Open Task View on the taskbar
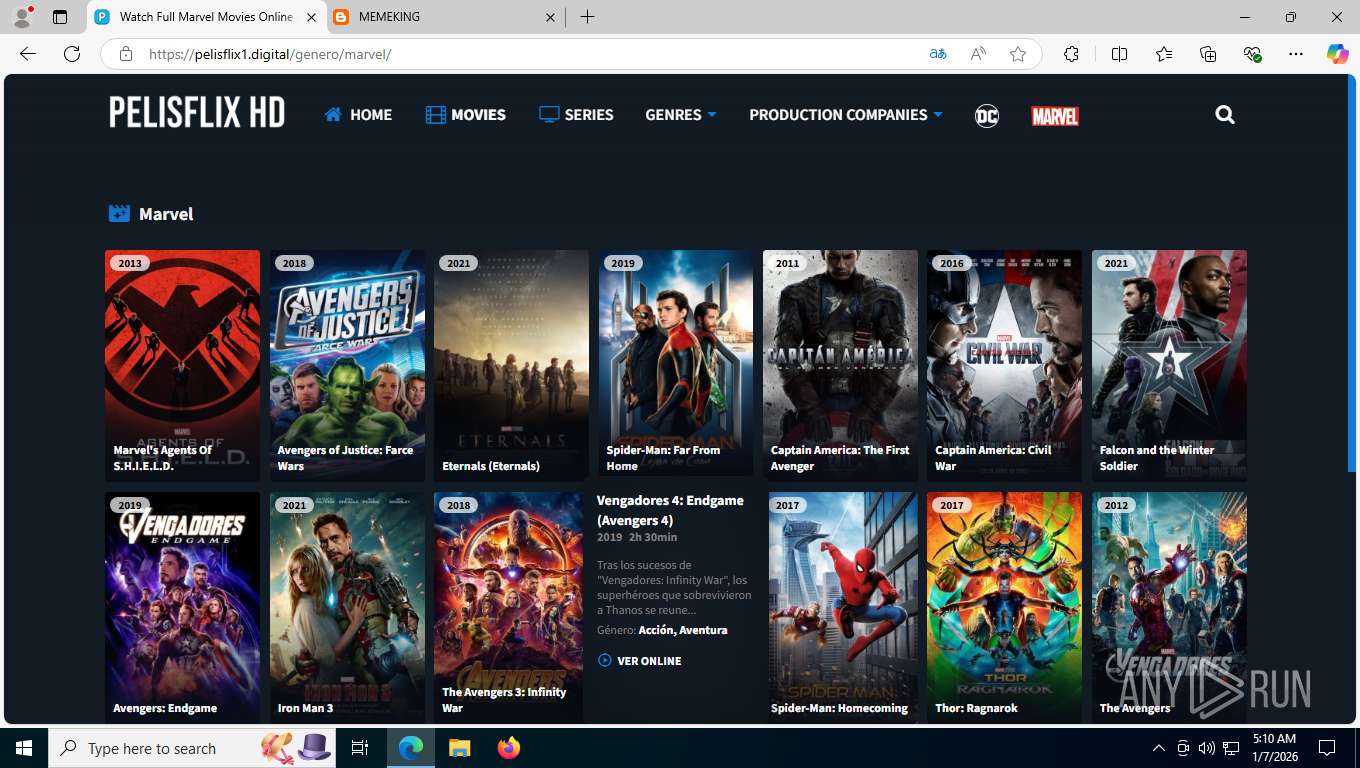This screenshot has height=768, width=1360. tap(360, 748)
